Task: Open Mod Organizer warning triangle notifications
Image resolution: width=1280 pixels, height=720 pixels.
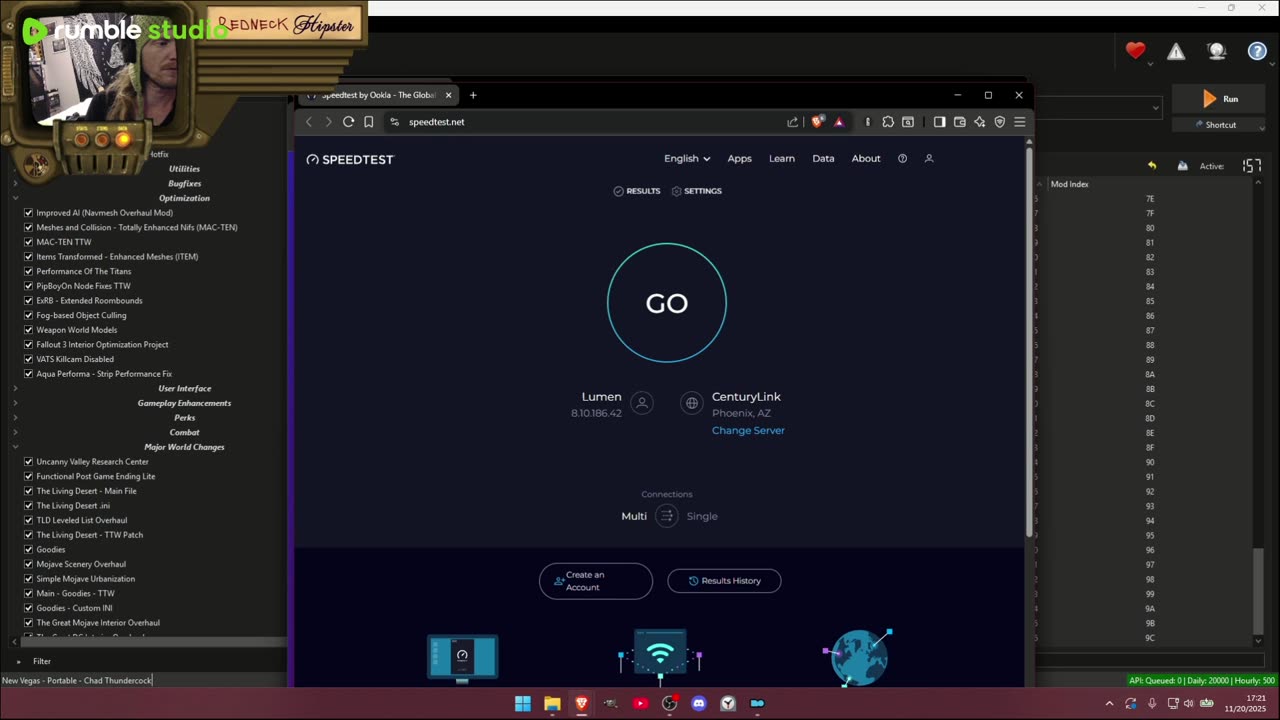Action: [1176, 51]
